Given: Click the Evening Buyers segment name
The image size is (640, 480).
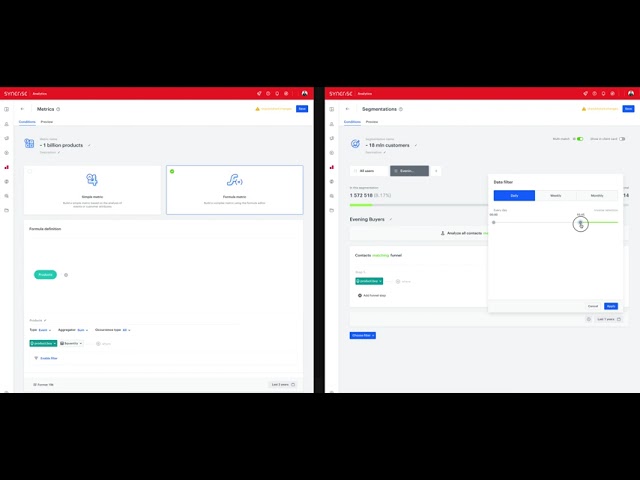Looking at the screenshot, I should 367,220.
